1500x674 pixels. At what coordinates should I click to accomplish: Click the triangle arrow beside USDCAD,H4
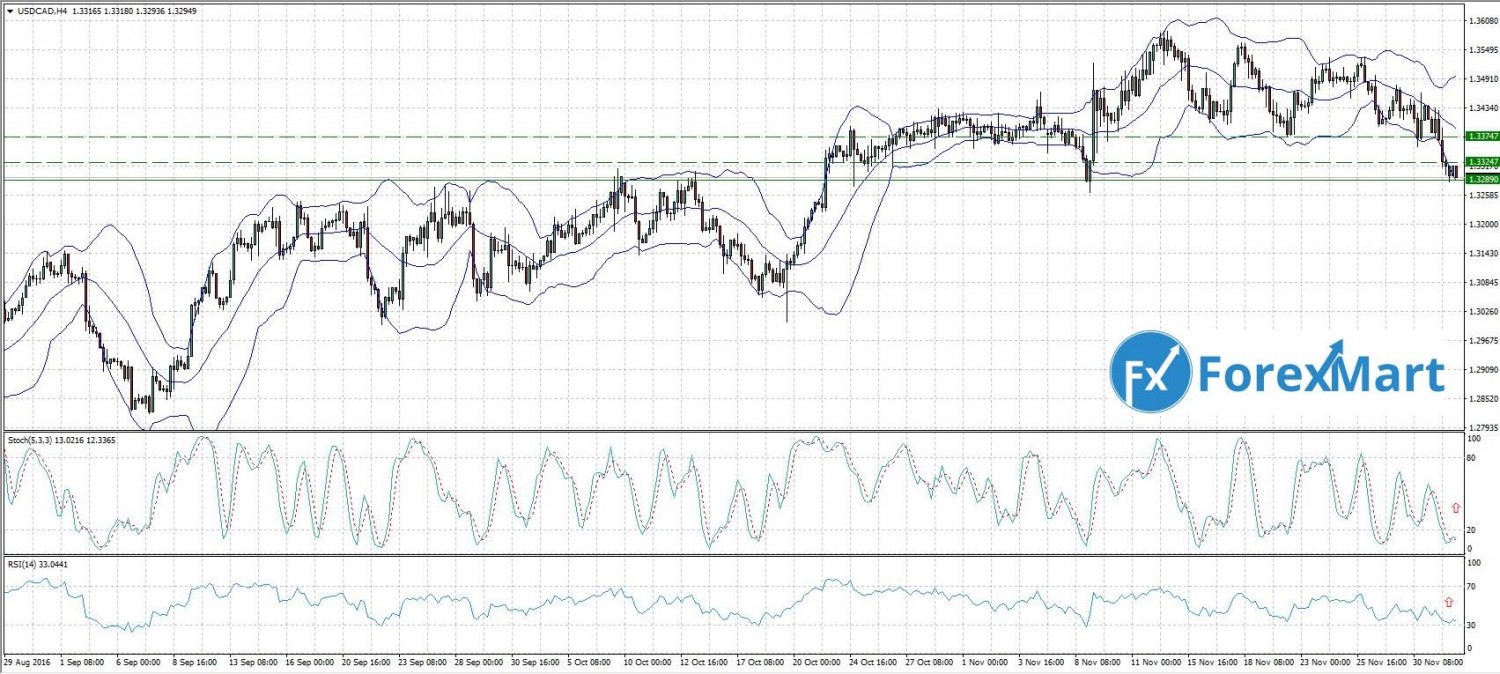coord(9,9)
